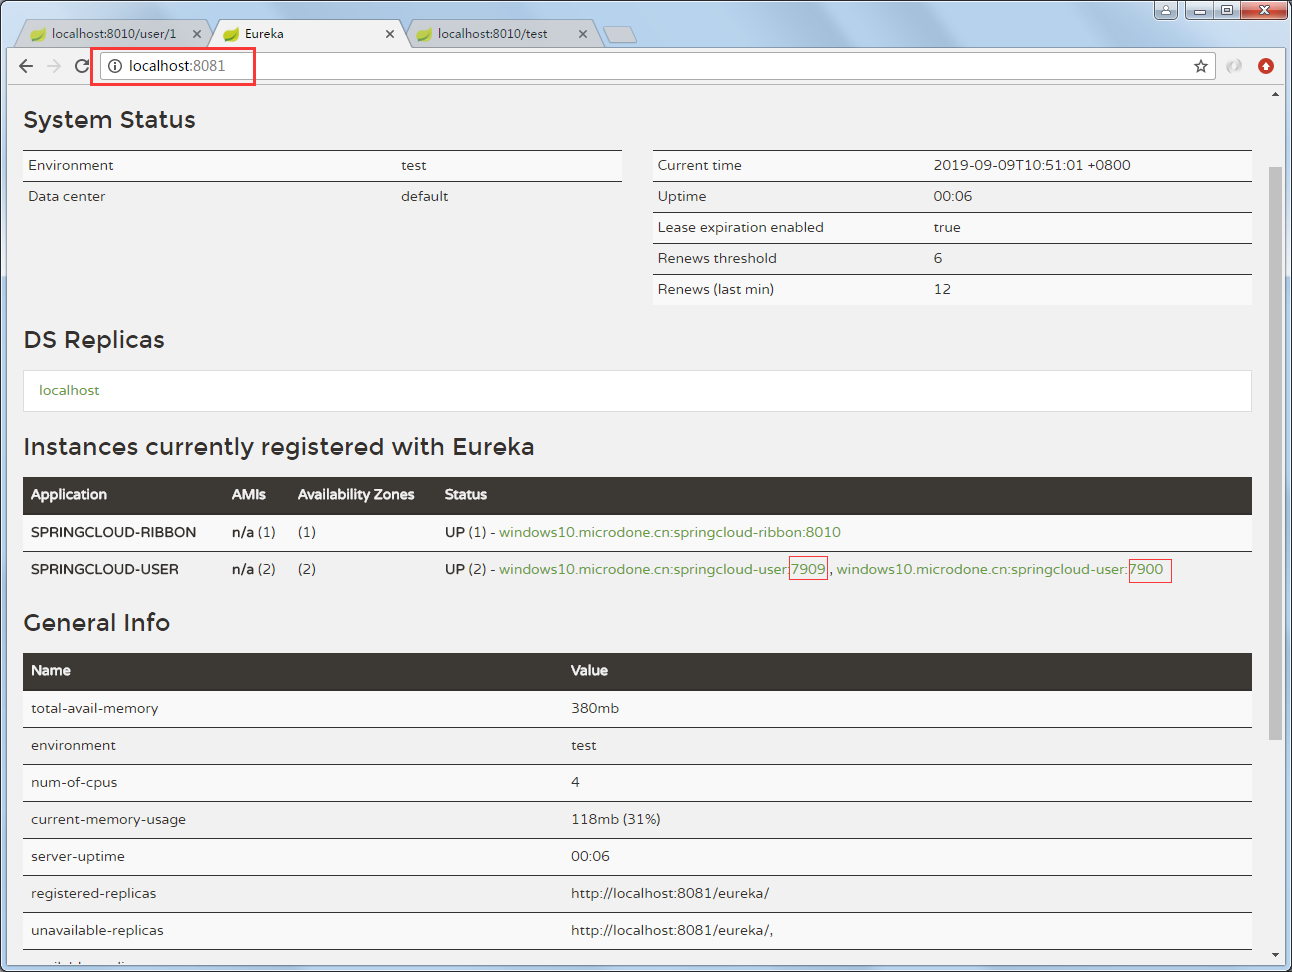Open the red extension icon in toolbar
Screen dimensions: 1292x972
click(x=1266, y=66)
